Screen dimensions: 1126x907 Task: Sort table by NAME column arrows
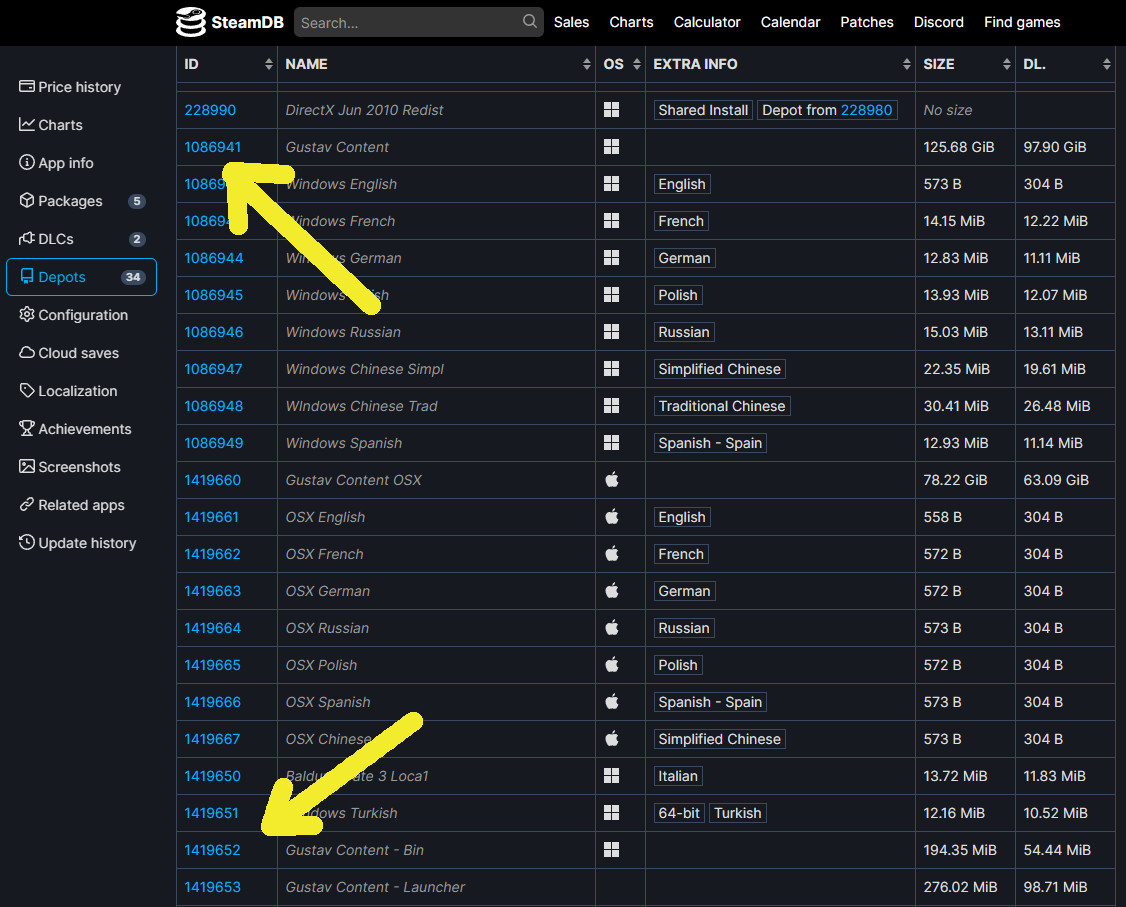tap(587, 64)
